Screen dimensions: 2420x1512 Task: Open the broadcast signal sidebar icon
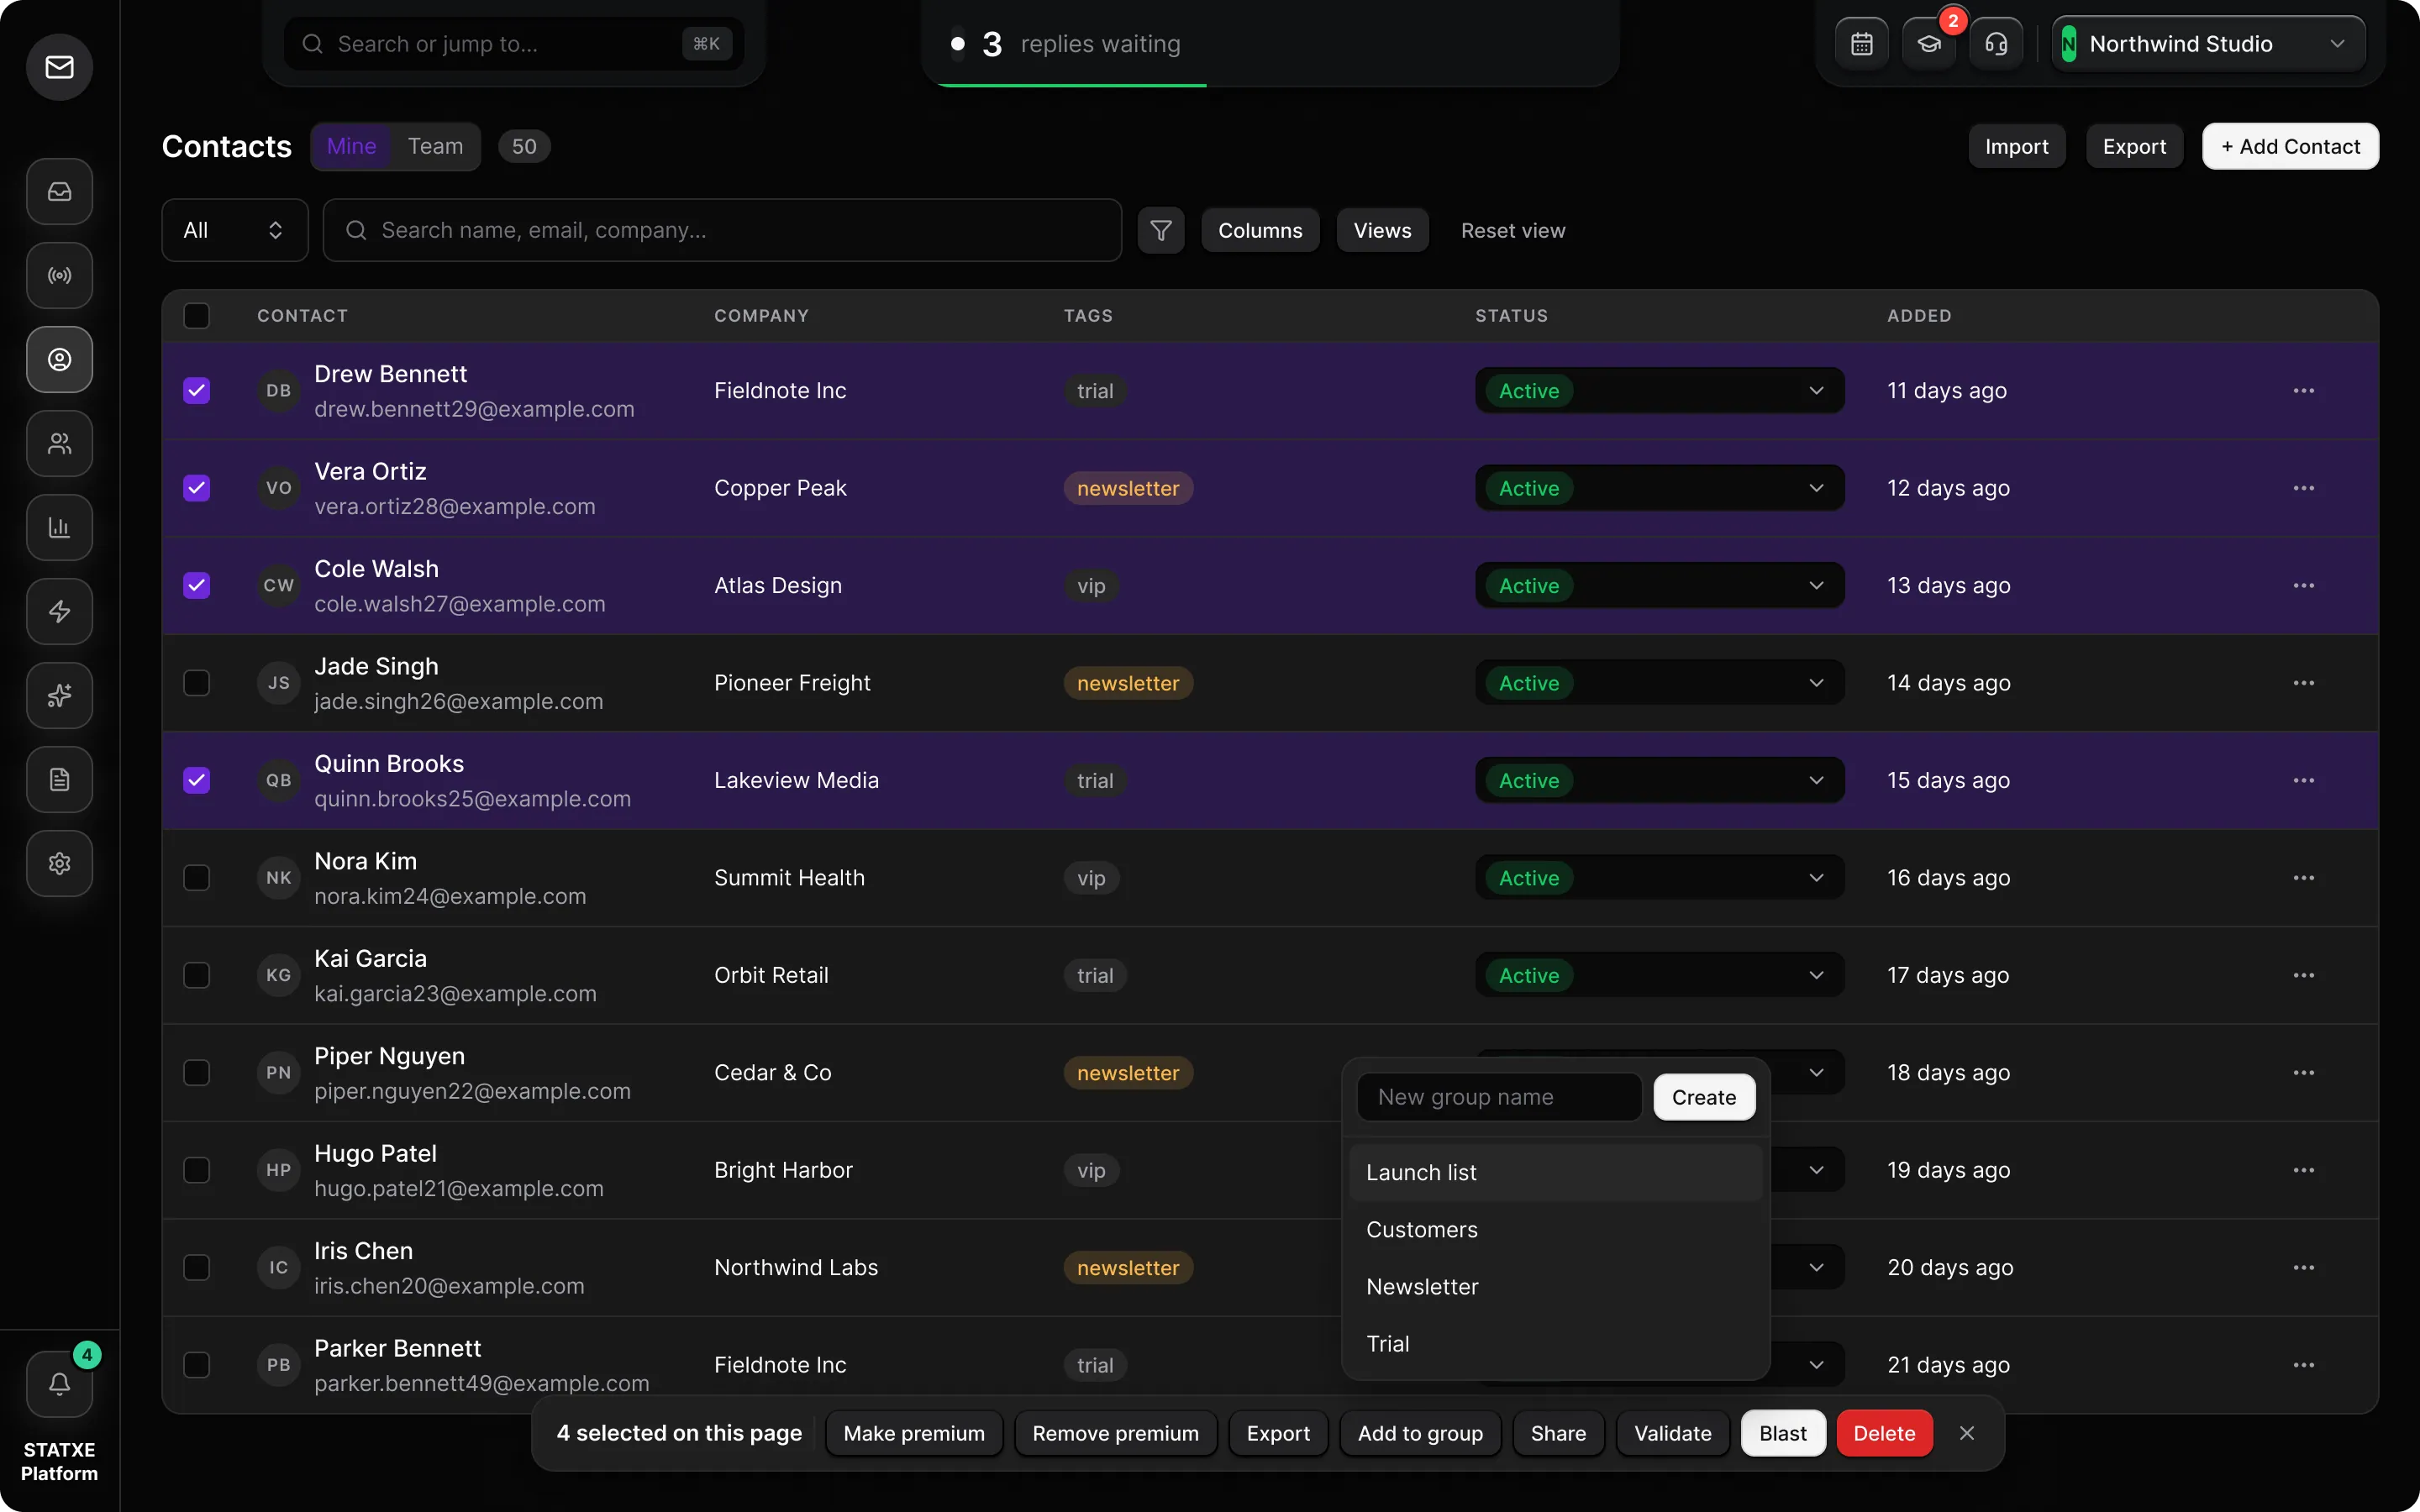pos(59,275)
